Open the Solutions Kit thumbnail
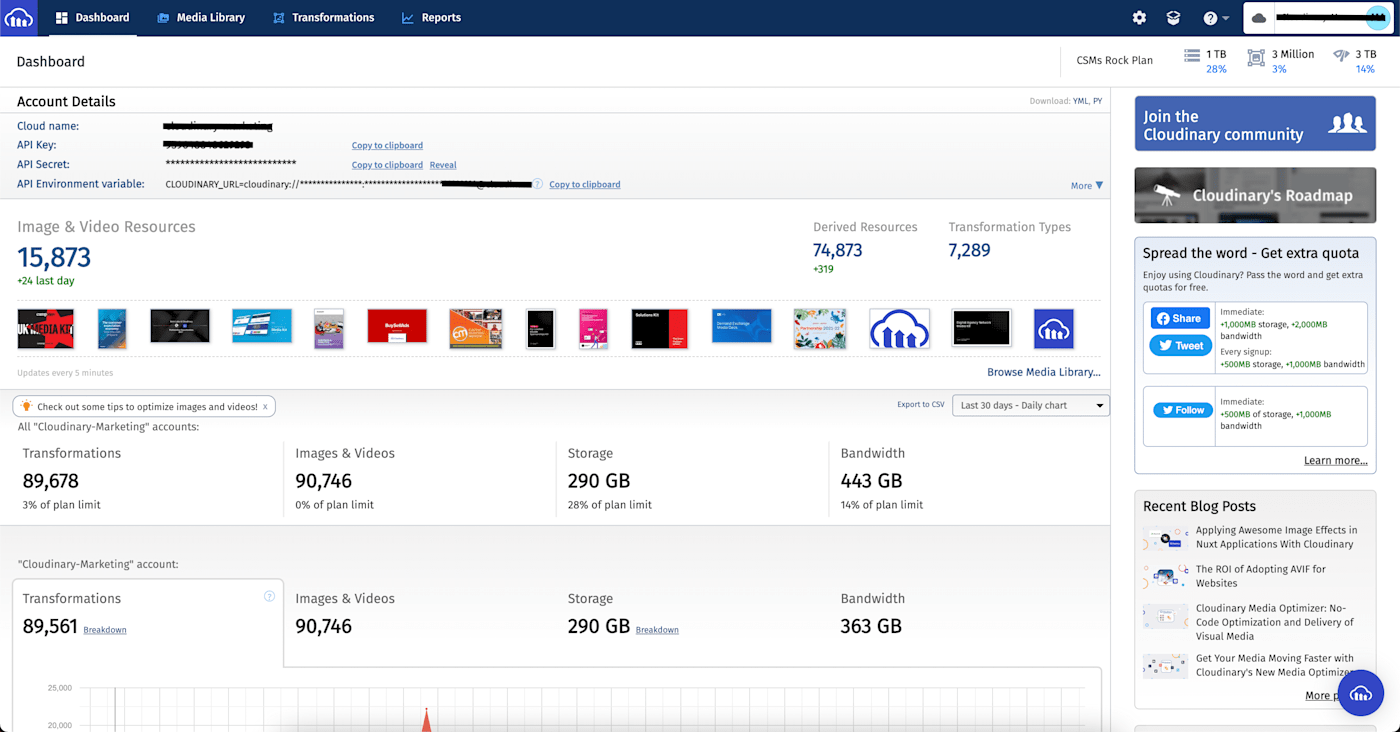This screenshot has height=732, width=1400. tap(659, 328)
